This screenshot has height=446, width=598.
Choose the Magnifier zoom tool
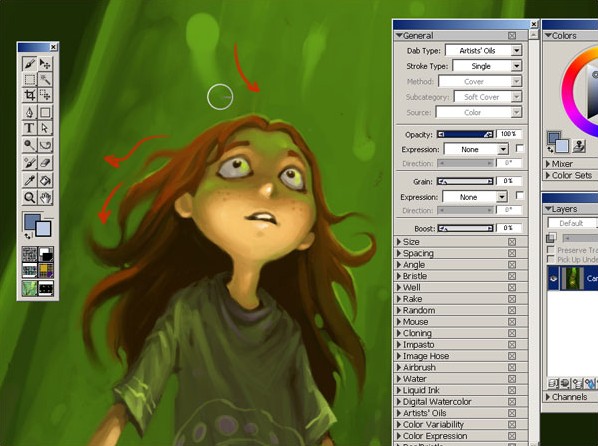point(30,197)
